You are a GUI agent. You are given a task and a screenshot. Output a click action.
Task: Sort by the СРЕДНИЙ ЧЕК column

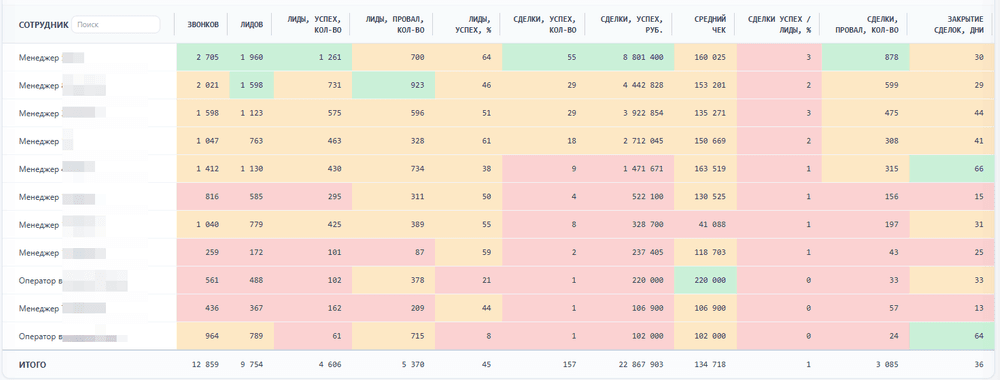click(x=710, y=24)
